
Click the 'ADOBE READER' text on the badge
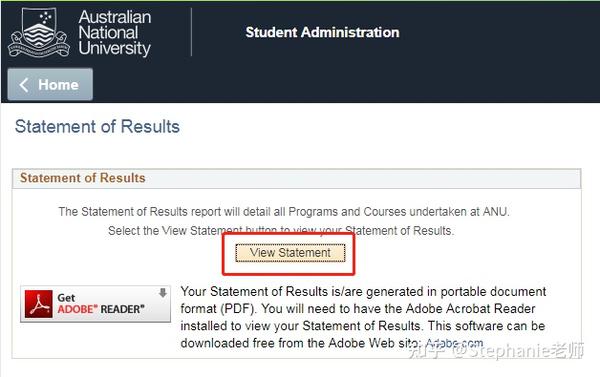[x=101, y=309]
